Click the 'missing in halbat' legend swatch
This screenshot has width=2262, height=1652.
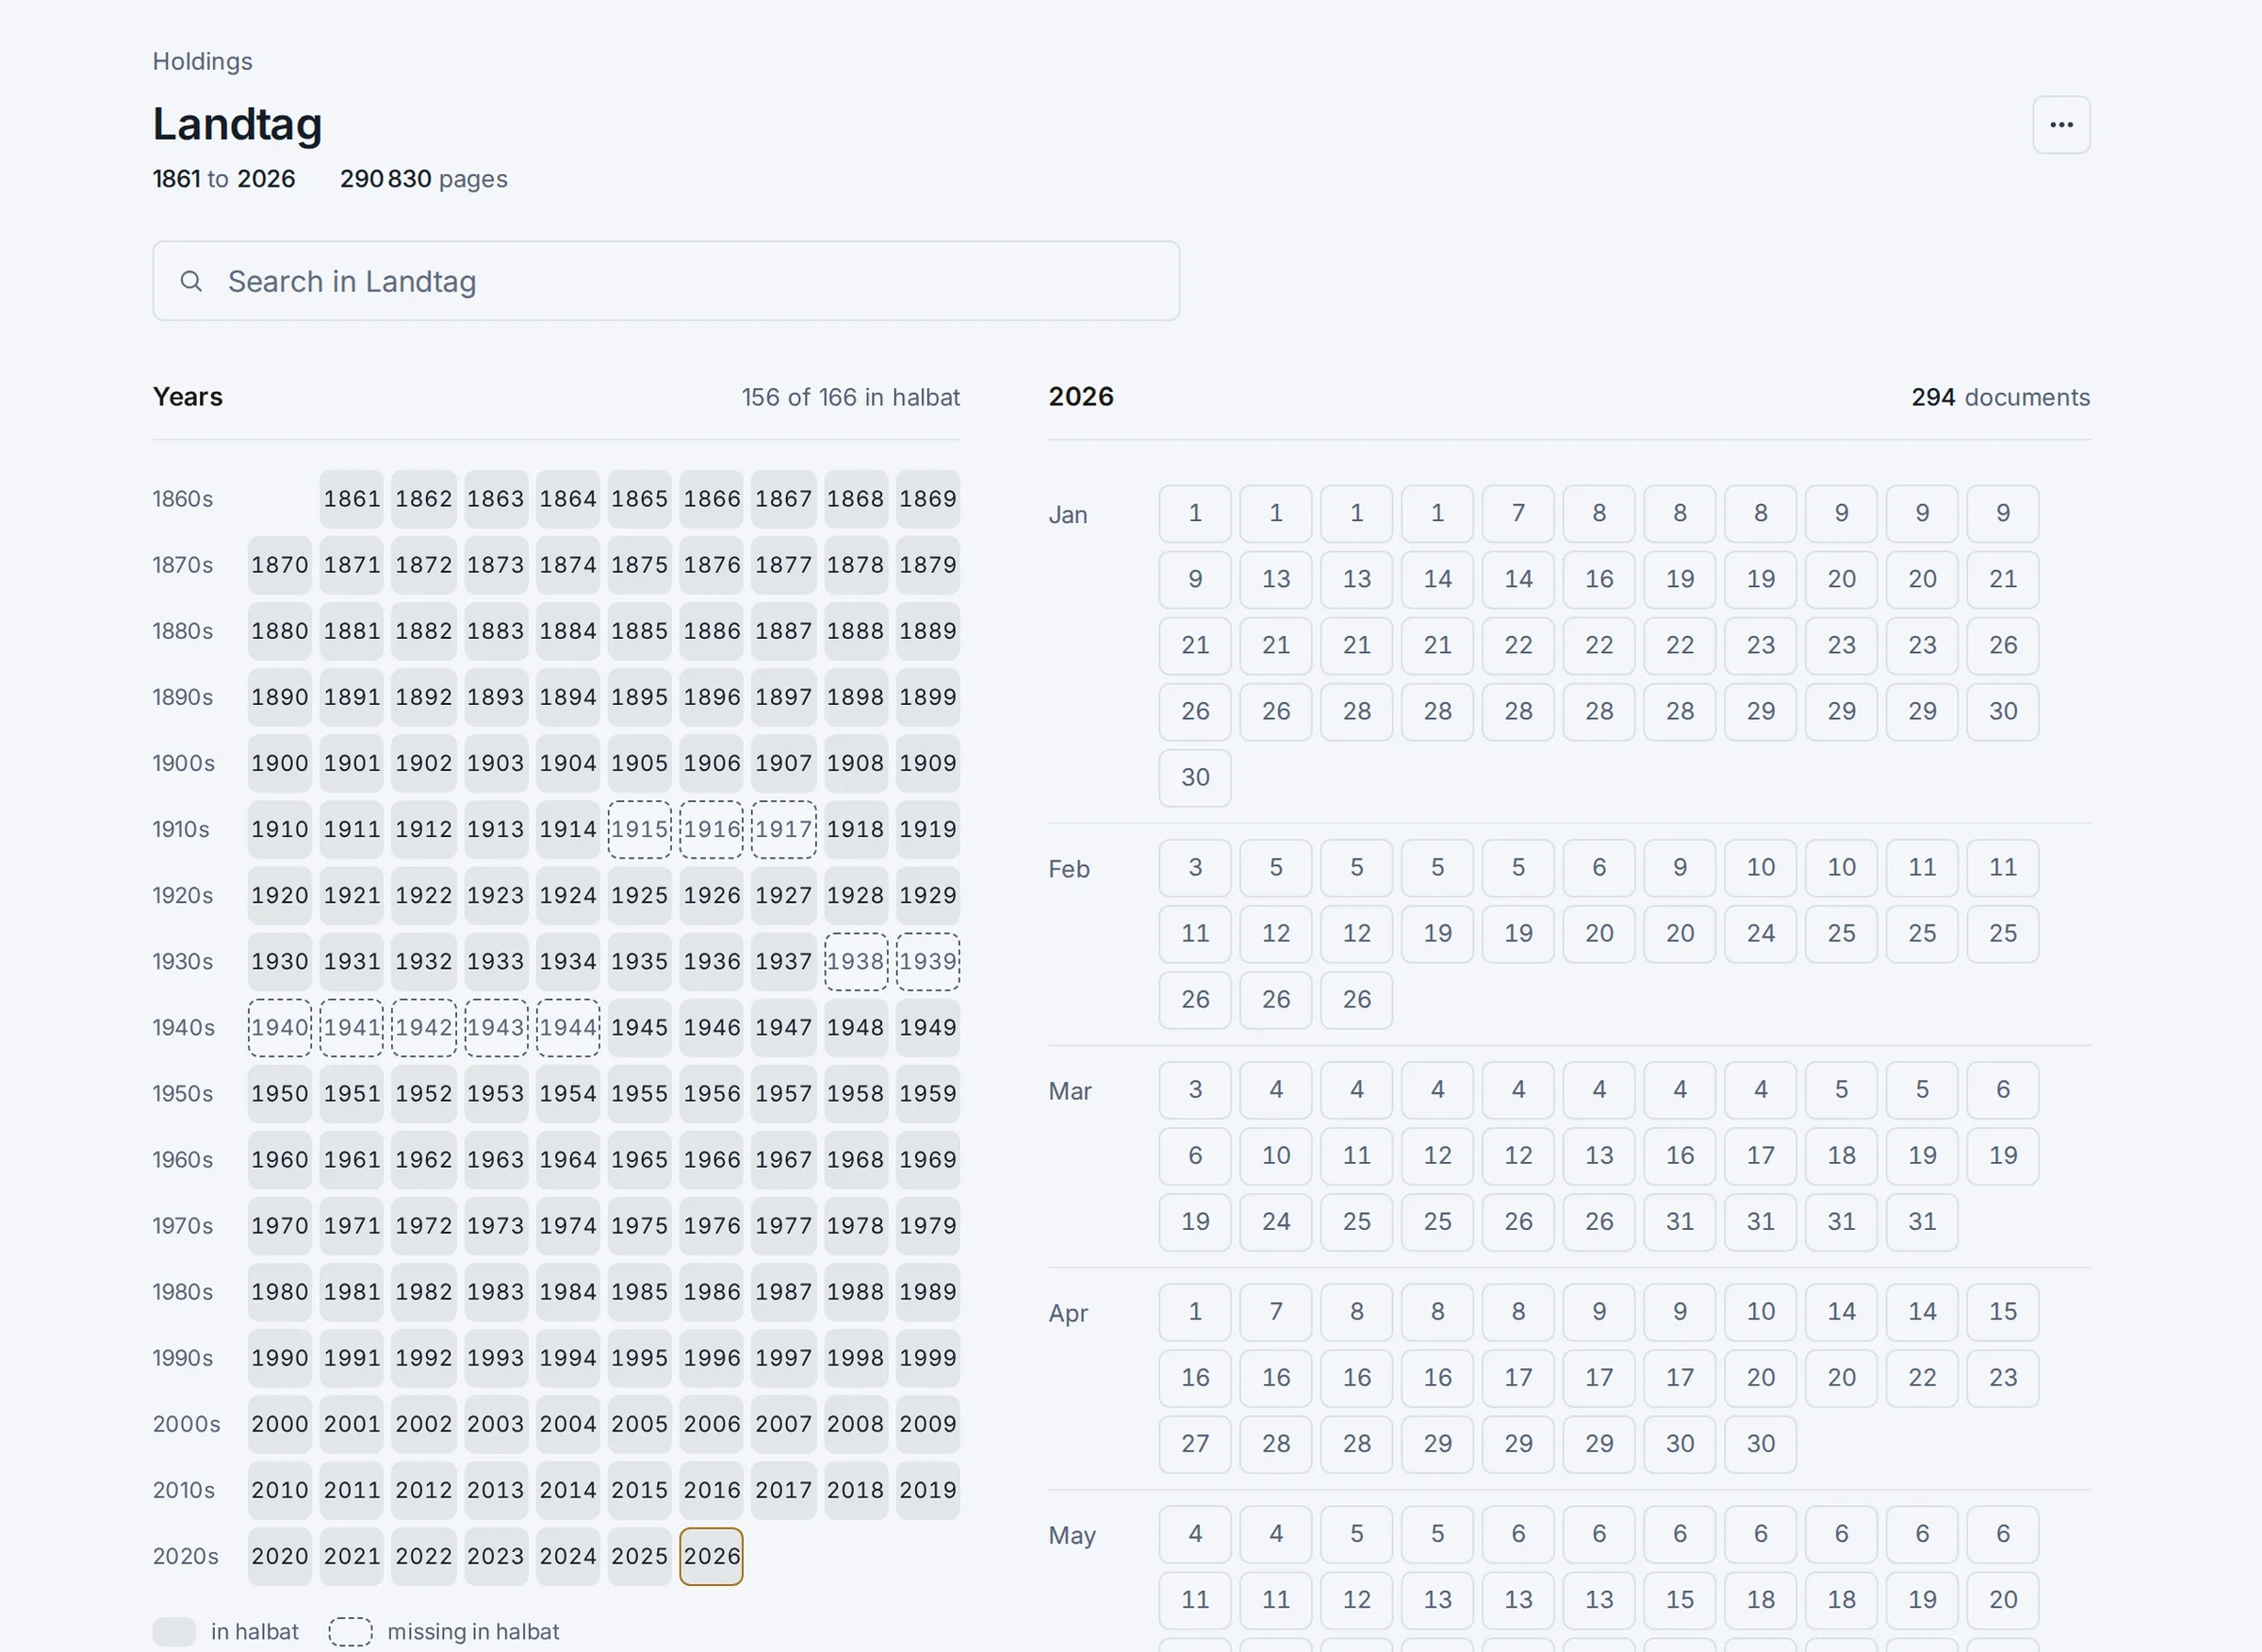coord(351,1631)
